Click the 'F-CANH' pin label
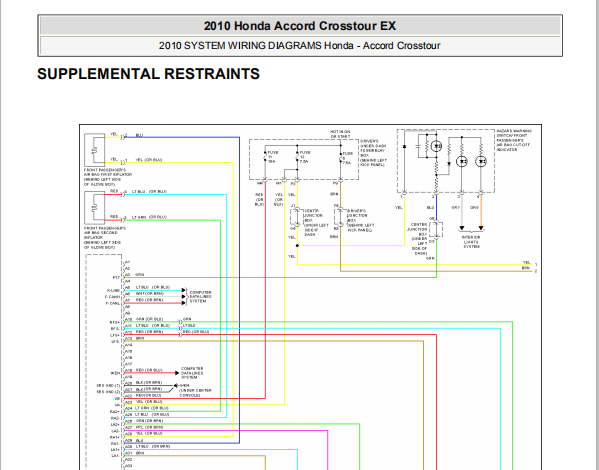The height and width of the screenshot is (470, 599). coord(113,297)
